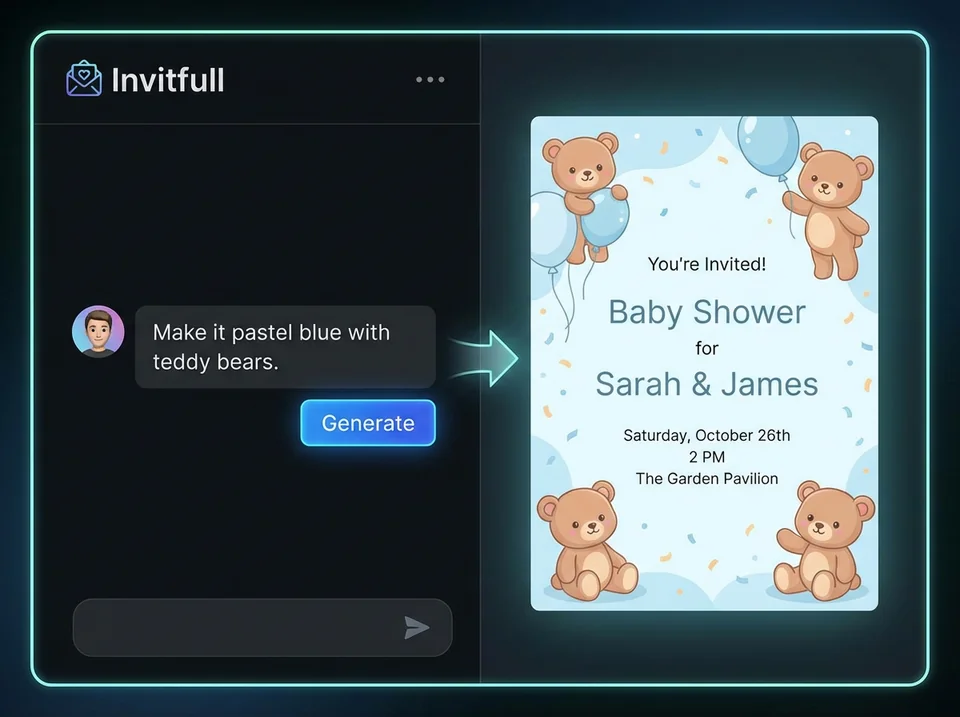Select the teddy bear invitation preview card
This screenshot has width=960, height=717.
click(704, 363)
